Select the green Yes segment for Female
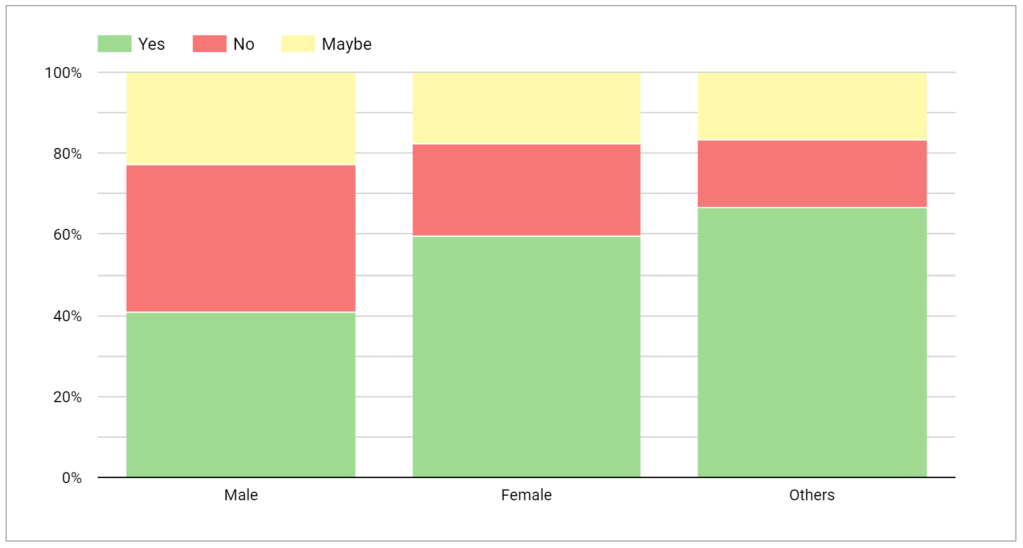Screen dimensions: 1023x548 click(x=526, y=356)
